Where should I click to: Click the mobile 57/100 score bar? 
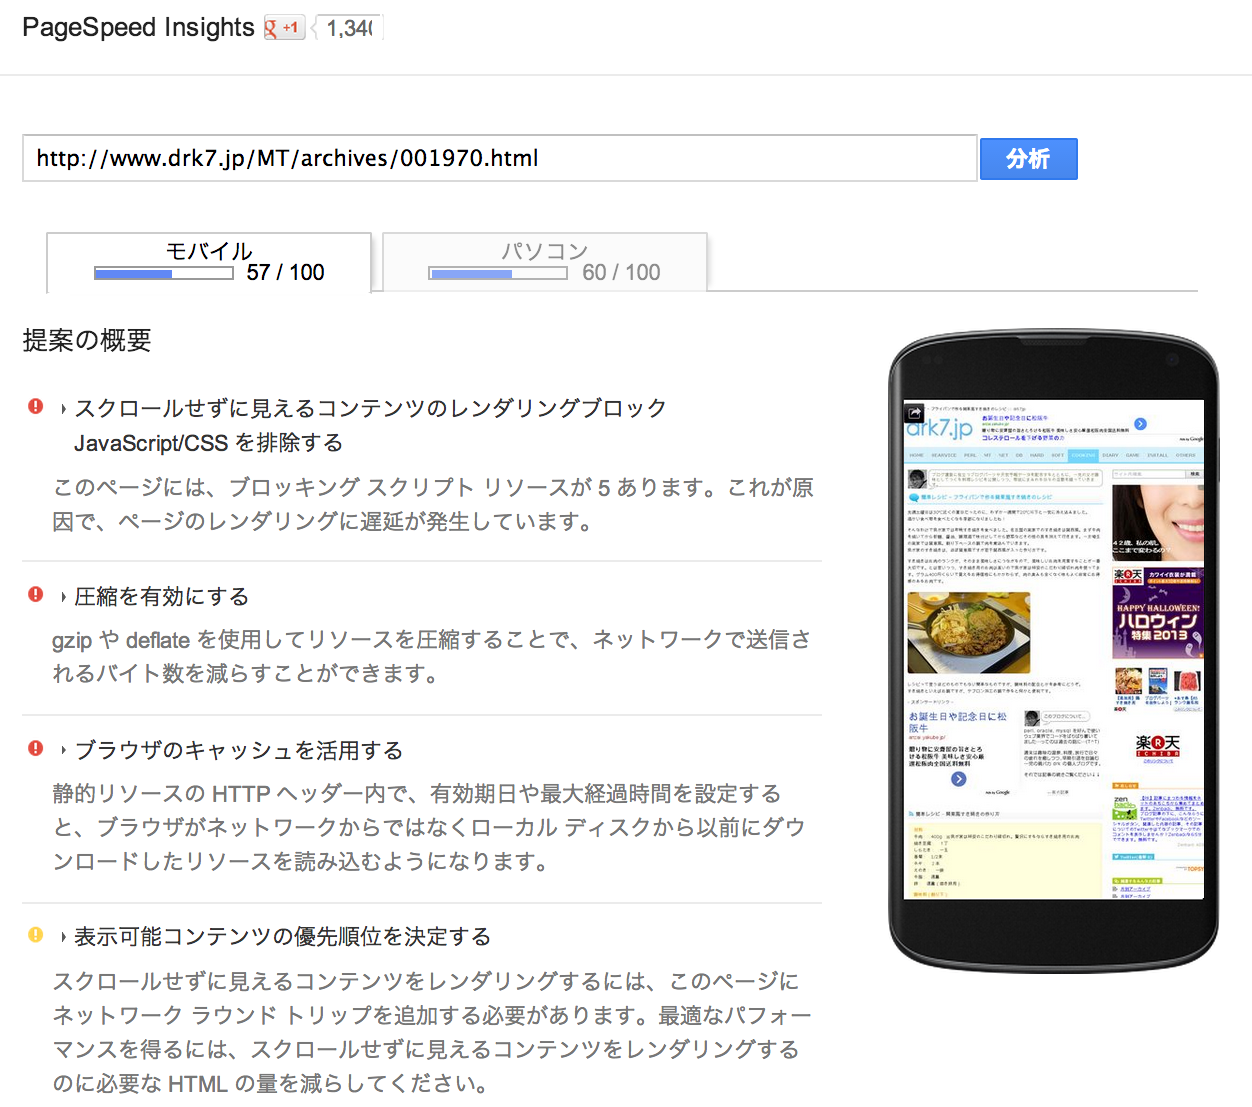[x=163, y=273]
